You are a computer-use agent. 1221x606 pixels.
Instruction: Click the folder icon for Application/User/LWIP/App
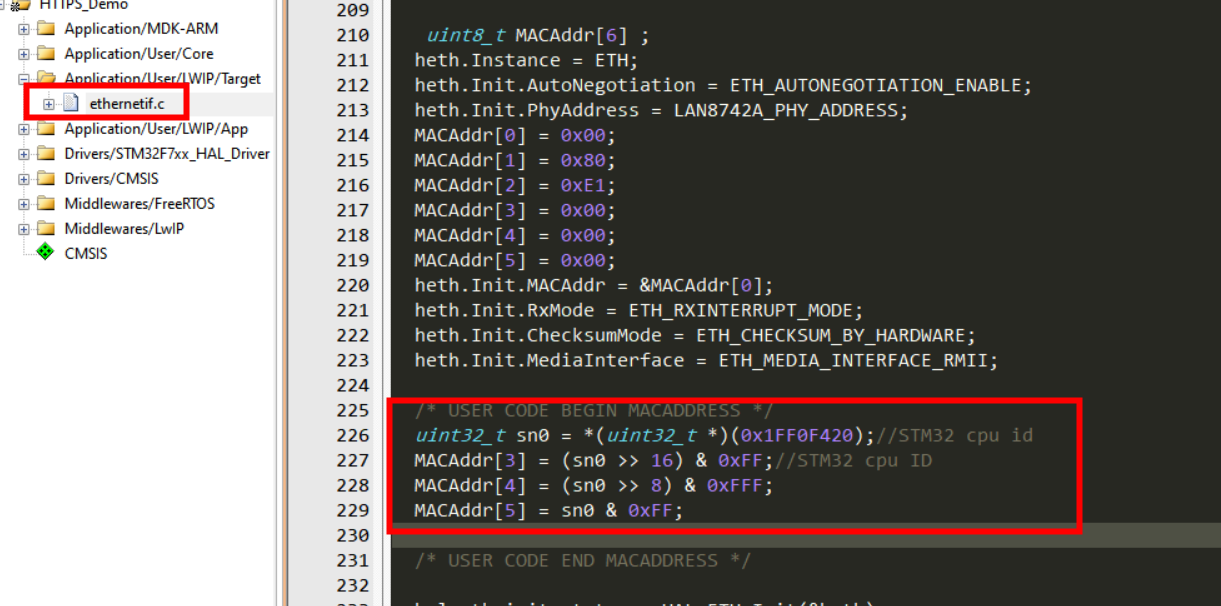pos(46,128)
